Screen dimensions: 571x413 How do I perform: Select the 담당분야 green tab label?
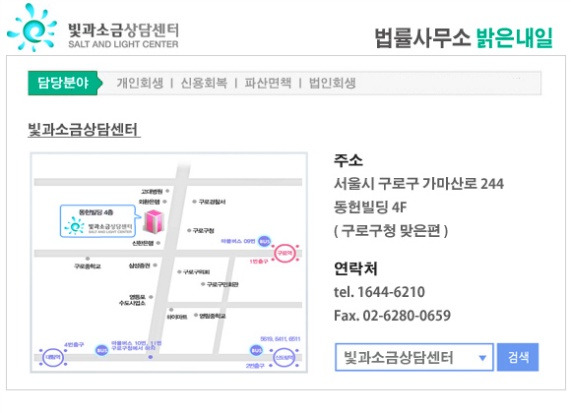coord(63,83)
